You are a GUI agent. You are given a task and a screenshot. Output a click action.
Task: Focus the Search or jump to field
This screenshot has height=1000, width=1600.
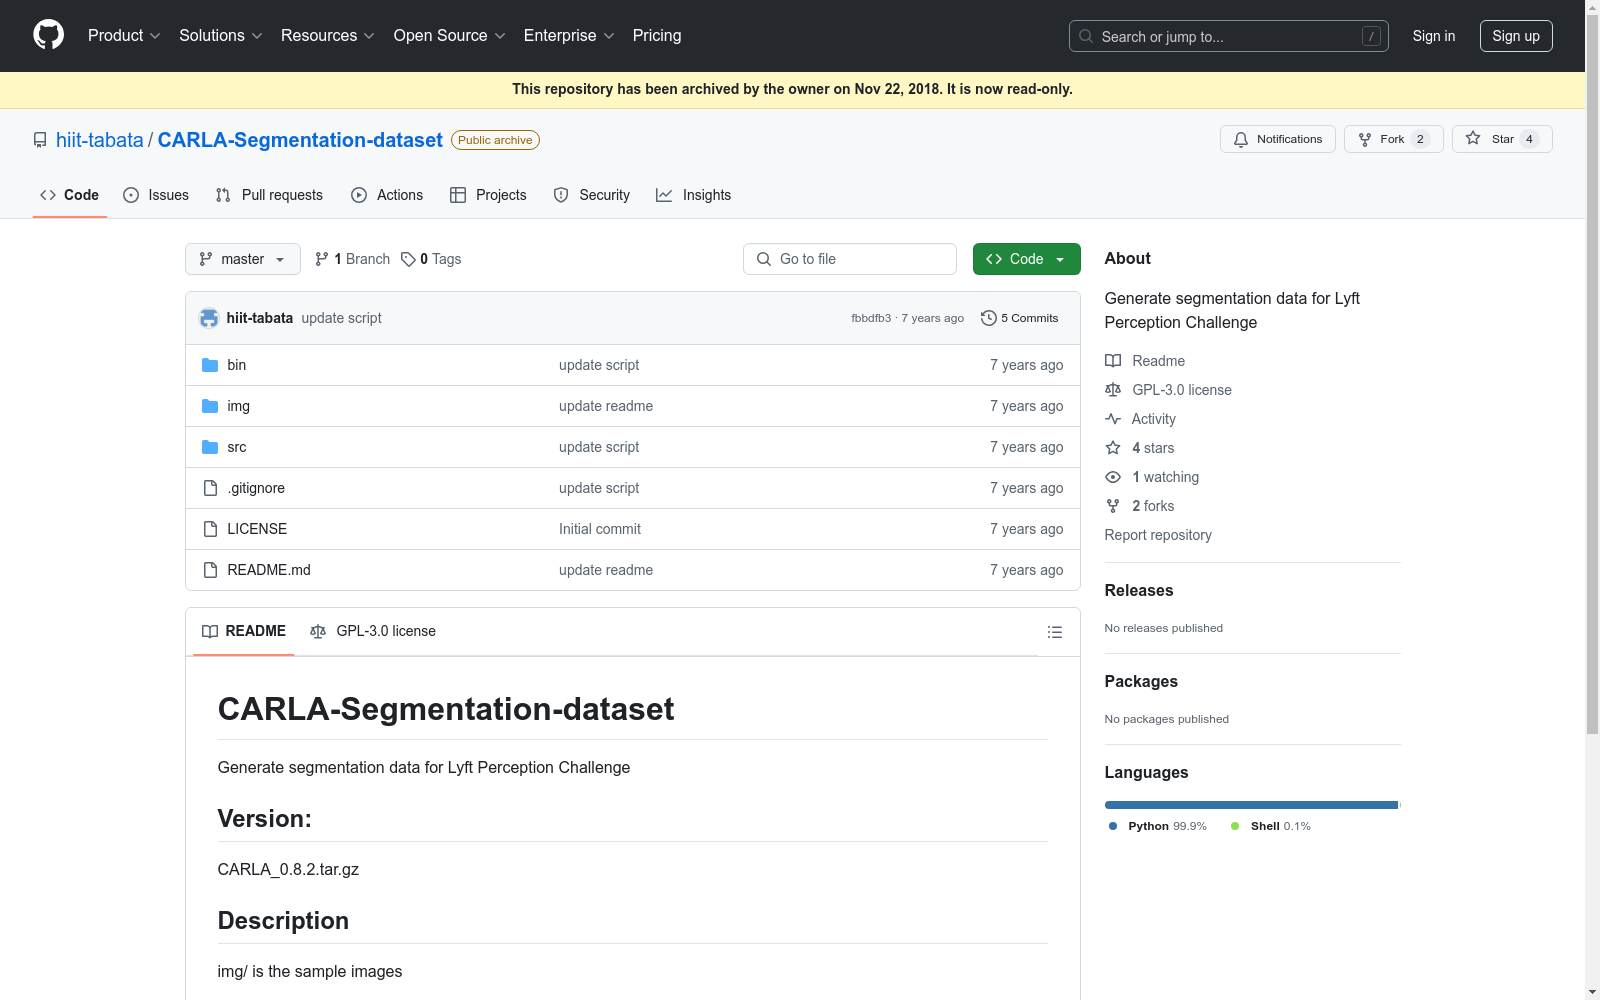(x=1229, y=36)
